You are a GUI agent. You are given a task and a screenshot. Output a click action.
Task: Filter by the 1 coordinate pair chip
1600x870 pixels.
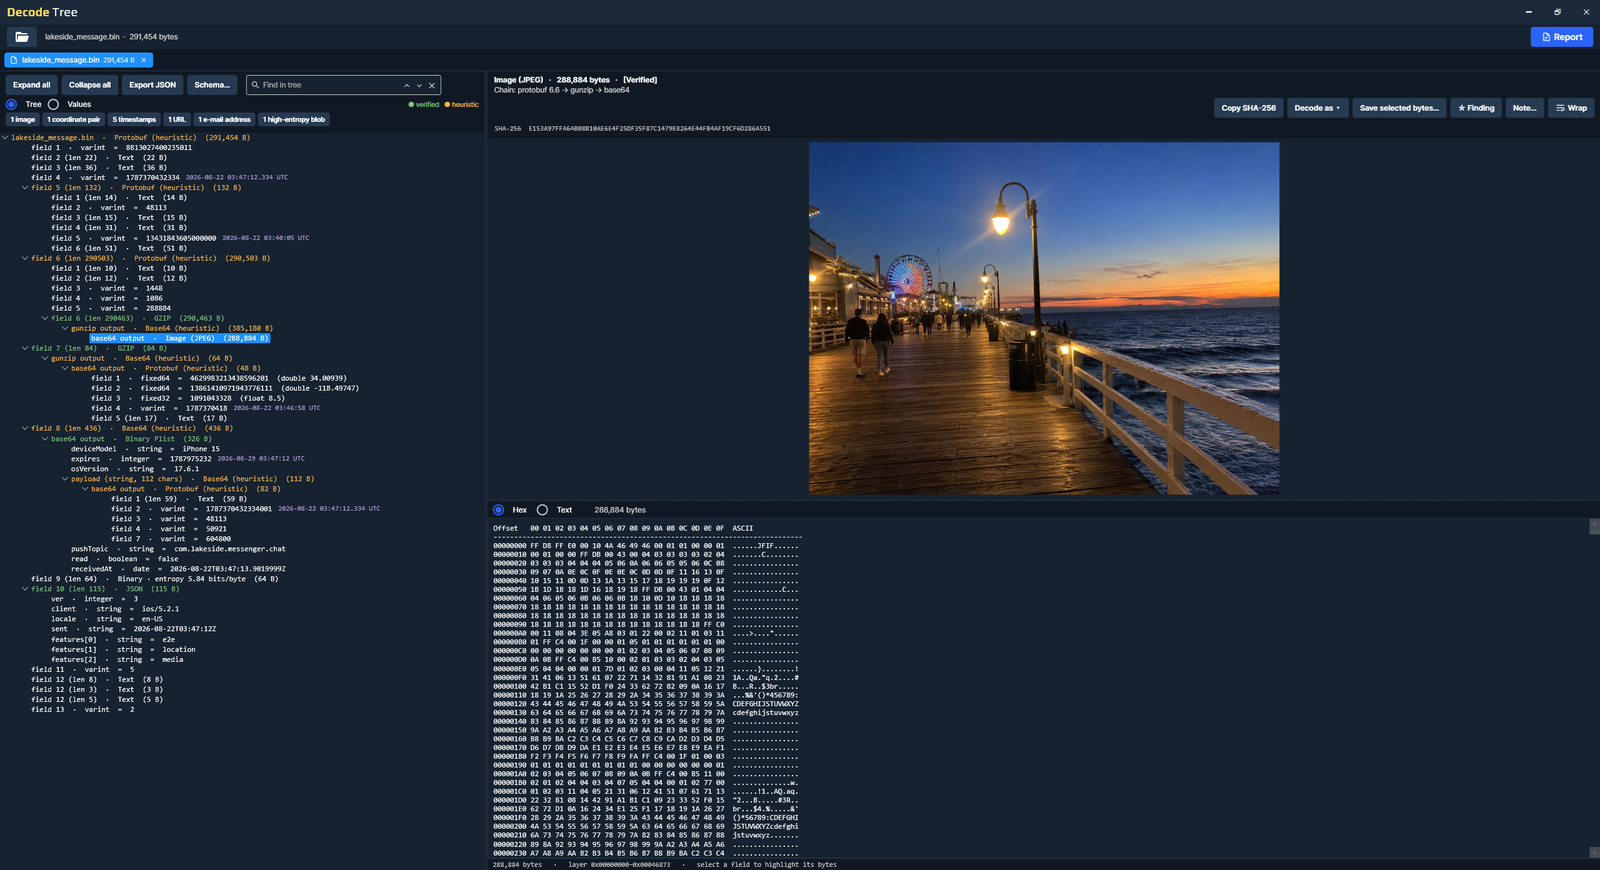click(74, 119)
